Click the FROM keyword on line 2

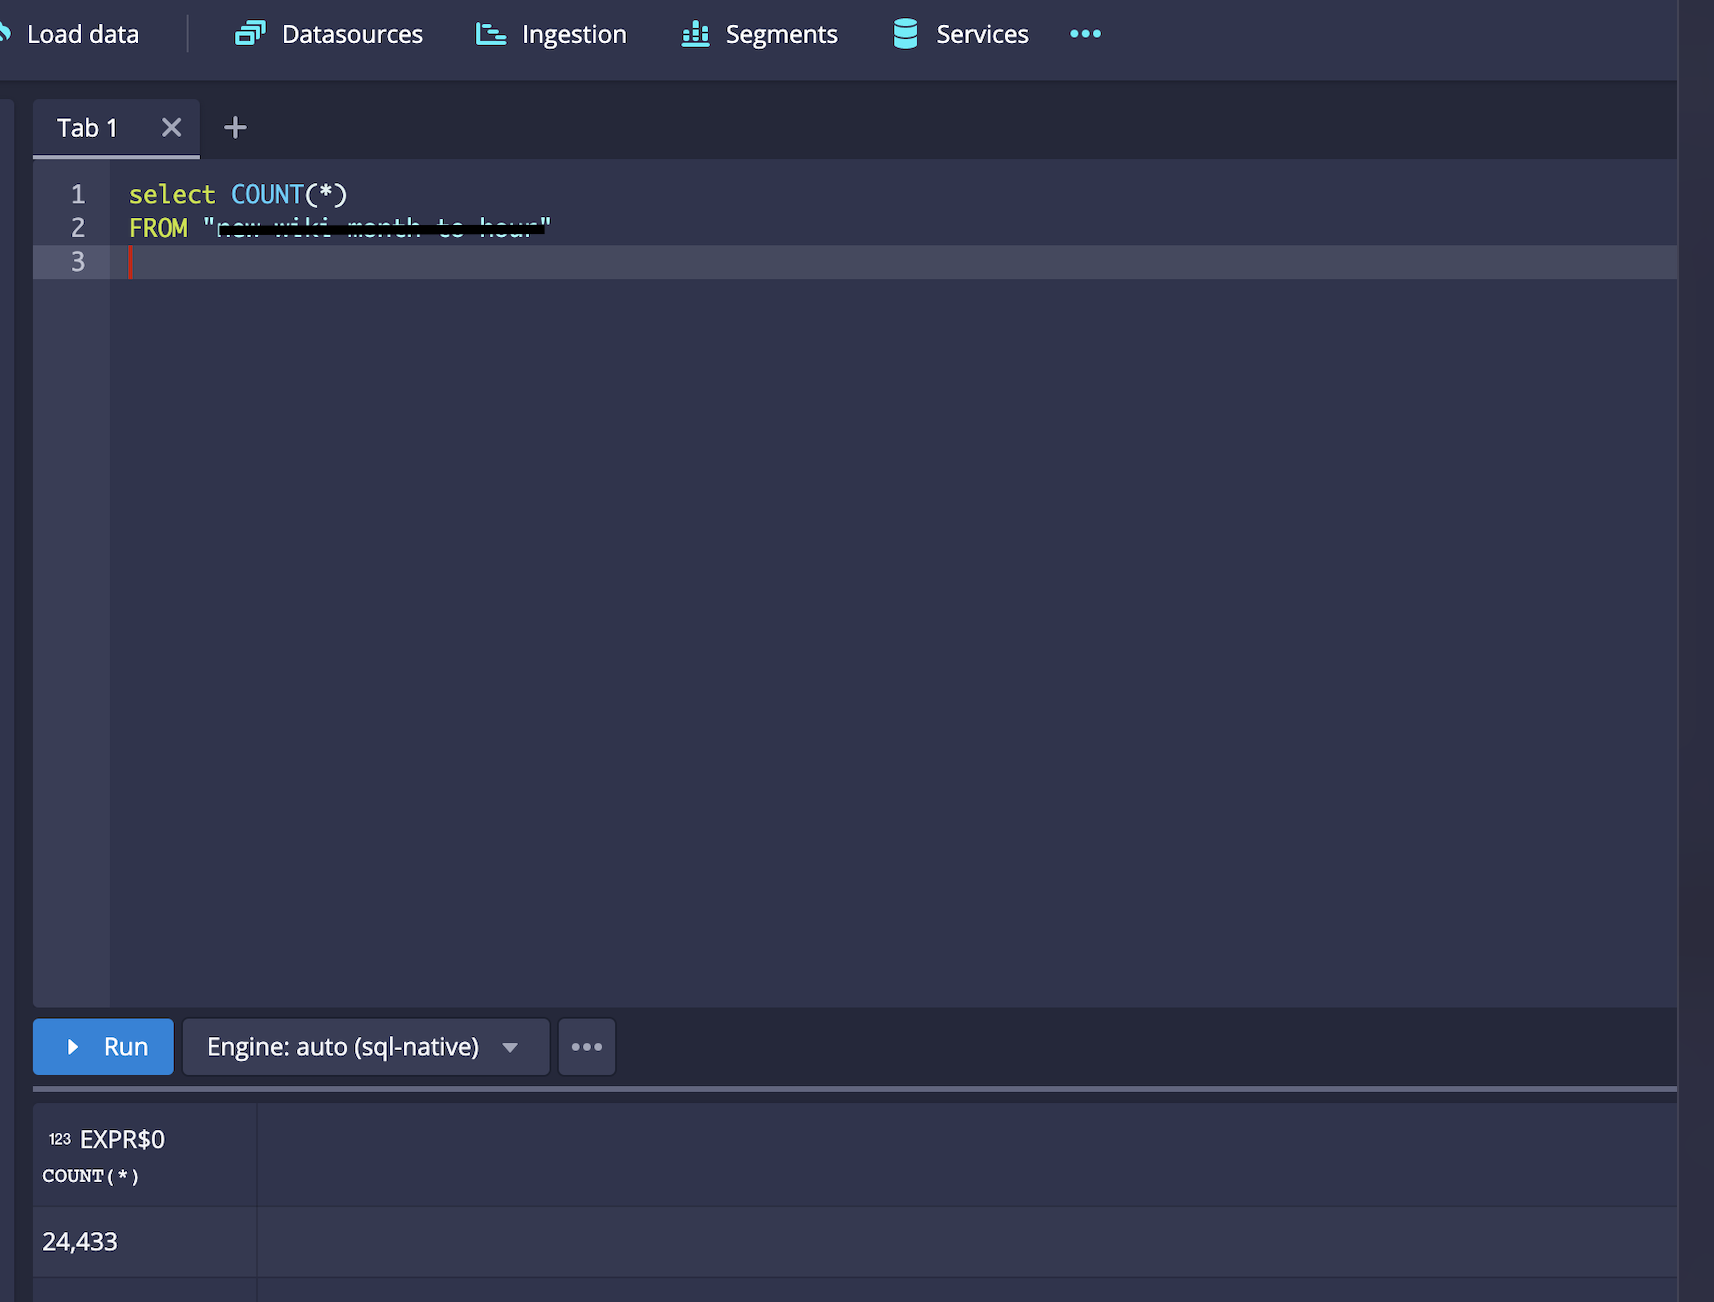pyautogui.click(x=158, y=228)
